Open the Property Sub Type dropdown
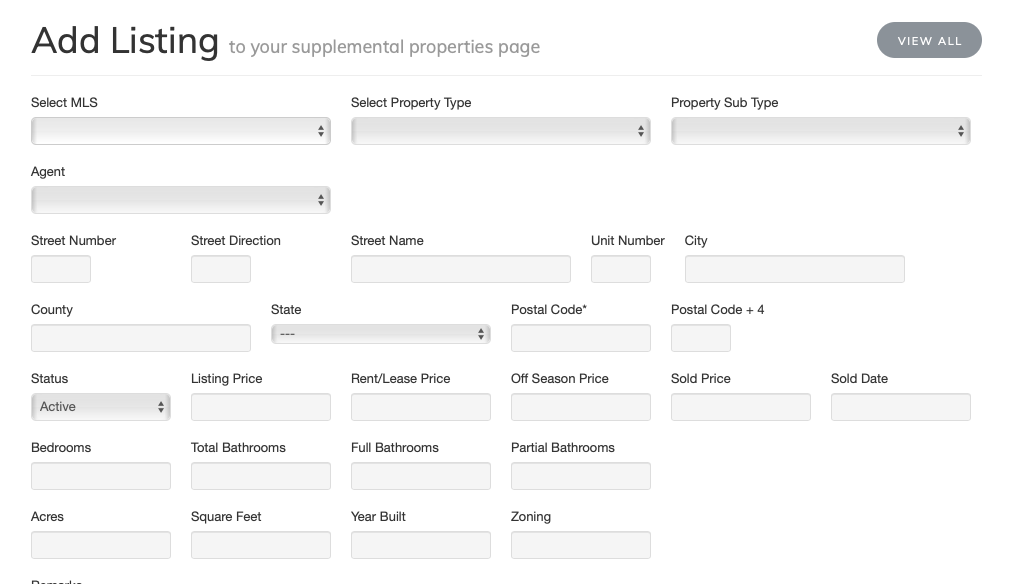Viewport: 1022px width, 584px height. [820, 131]
